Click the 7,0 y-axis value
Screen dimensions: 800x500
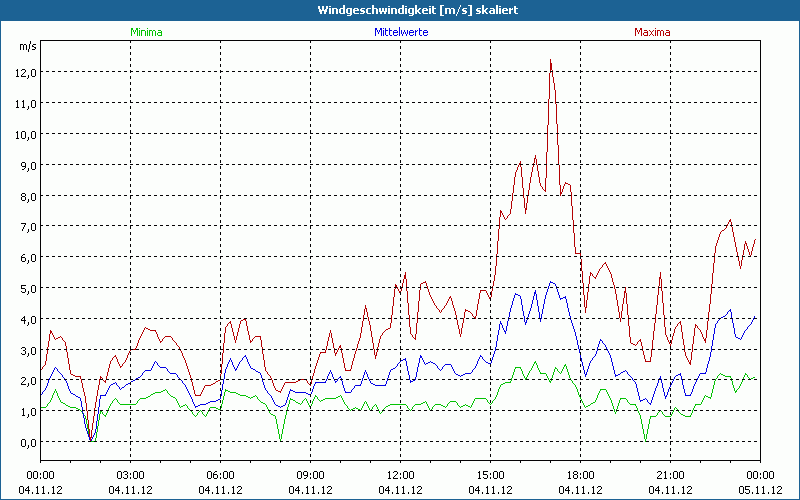[29, 227]
